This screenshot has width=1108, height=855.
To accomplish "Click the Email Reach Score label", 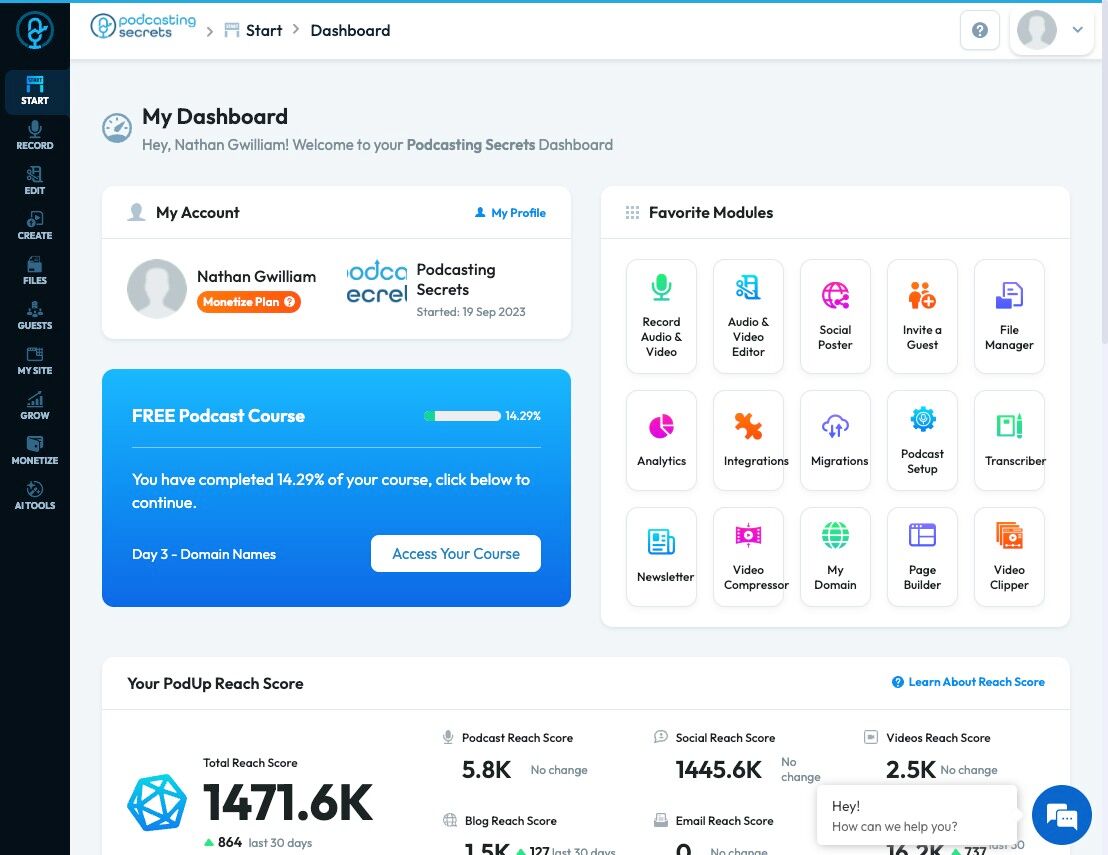I will point(724,820).
